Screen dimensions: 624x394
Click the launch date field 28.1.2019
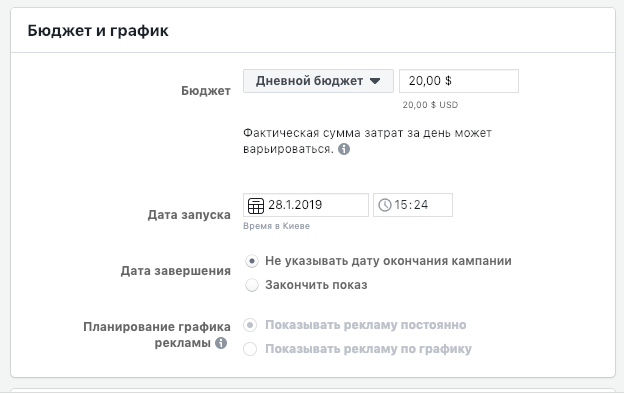[x=306, y=205]
